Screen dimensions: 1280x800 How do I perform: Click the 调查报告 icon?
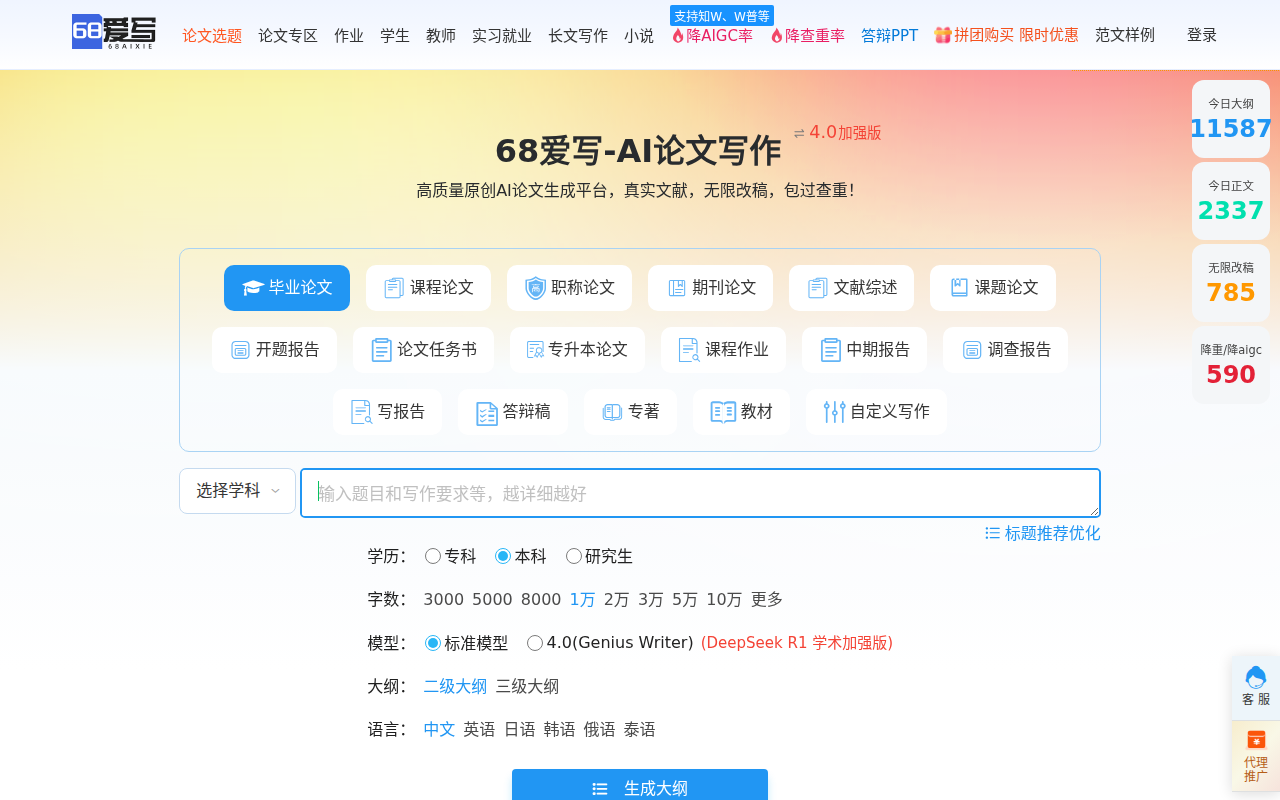coord(972,350)
